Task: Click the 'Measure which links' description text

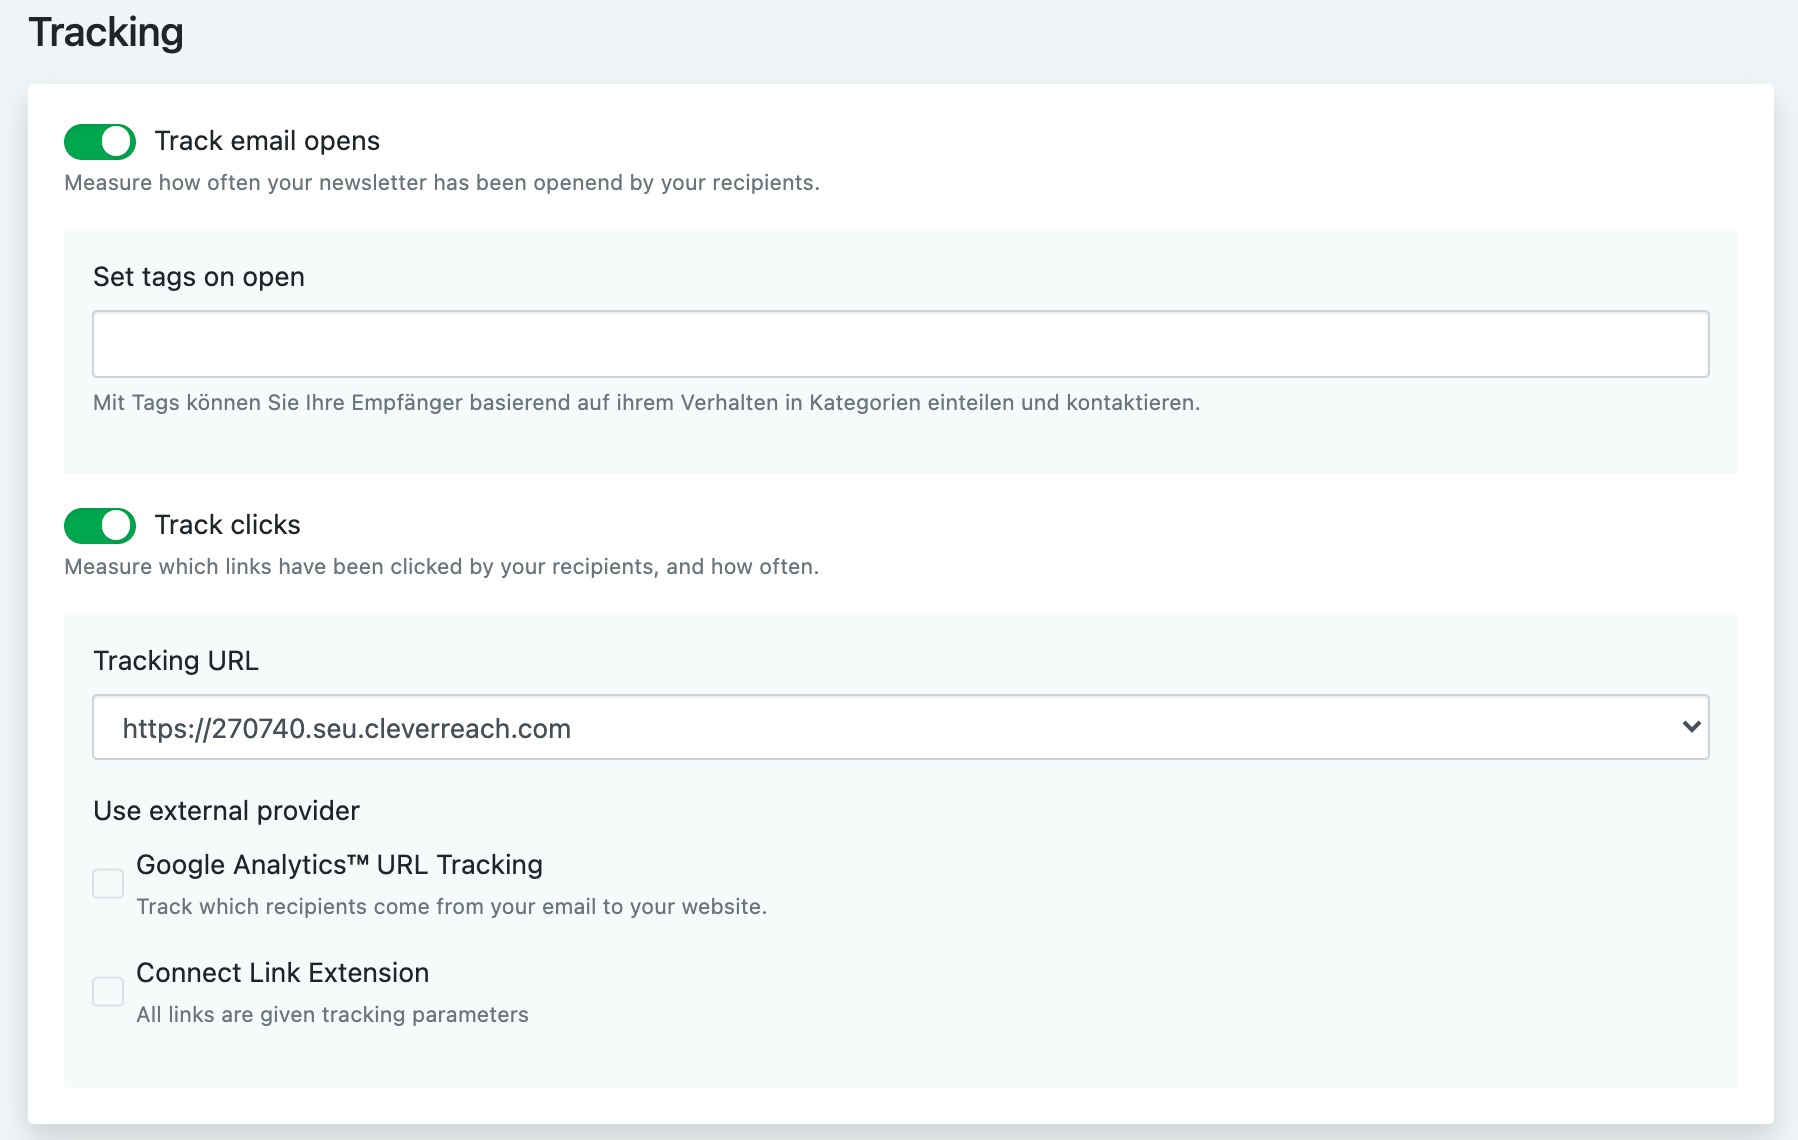Action: tap(441, 567)
